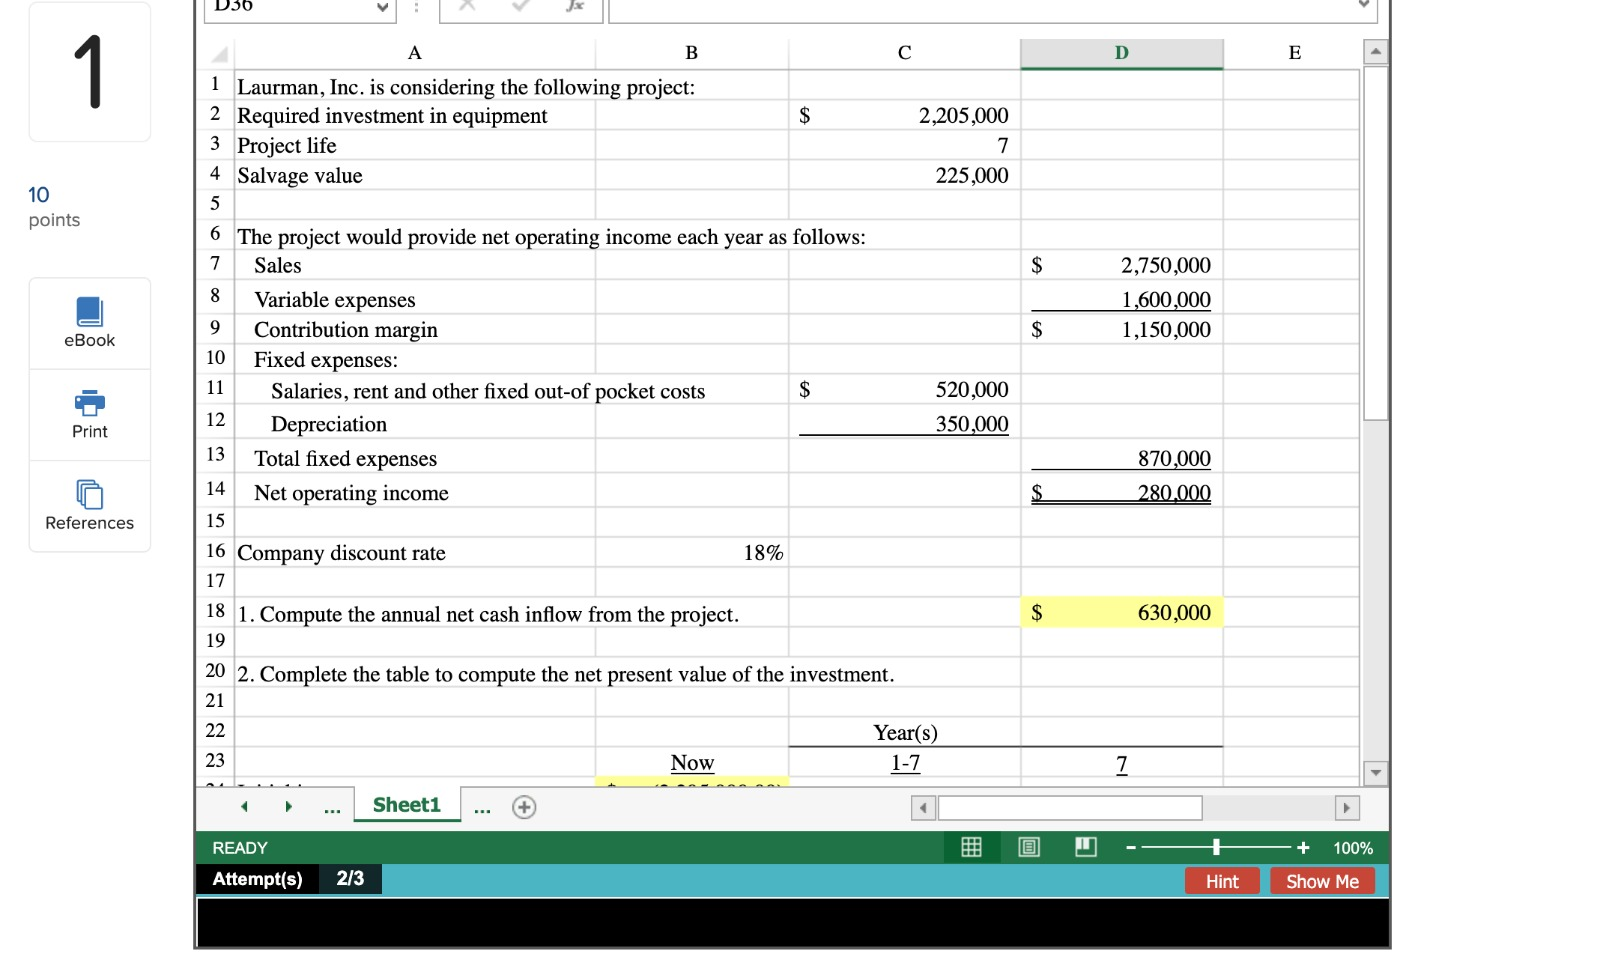Image resolution: width=1600 pixels, height=972 pixels.
Task: Select column E header
Action: [x=1295, y=54]
